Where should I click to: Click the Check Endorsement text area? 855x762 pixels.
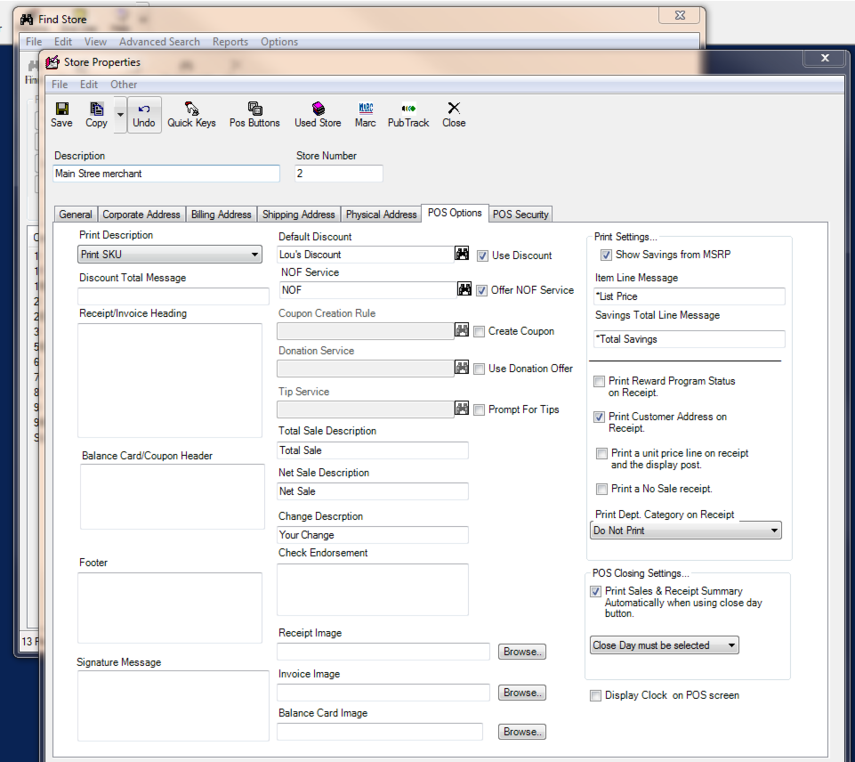[x=373, y=590]
